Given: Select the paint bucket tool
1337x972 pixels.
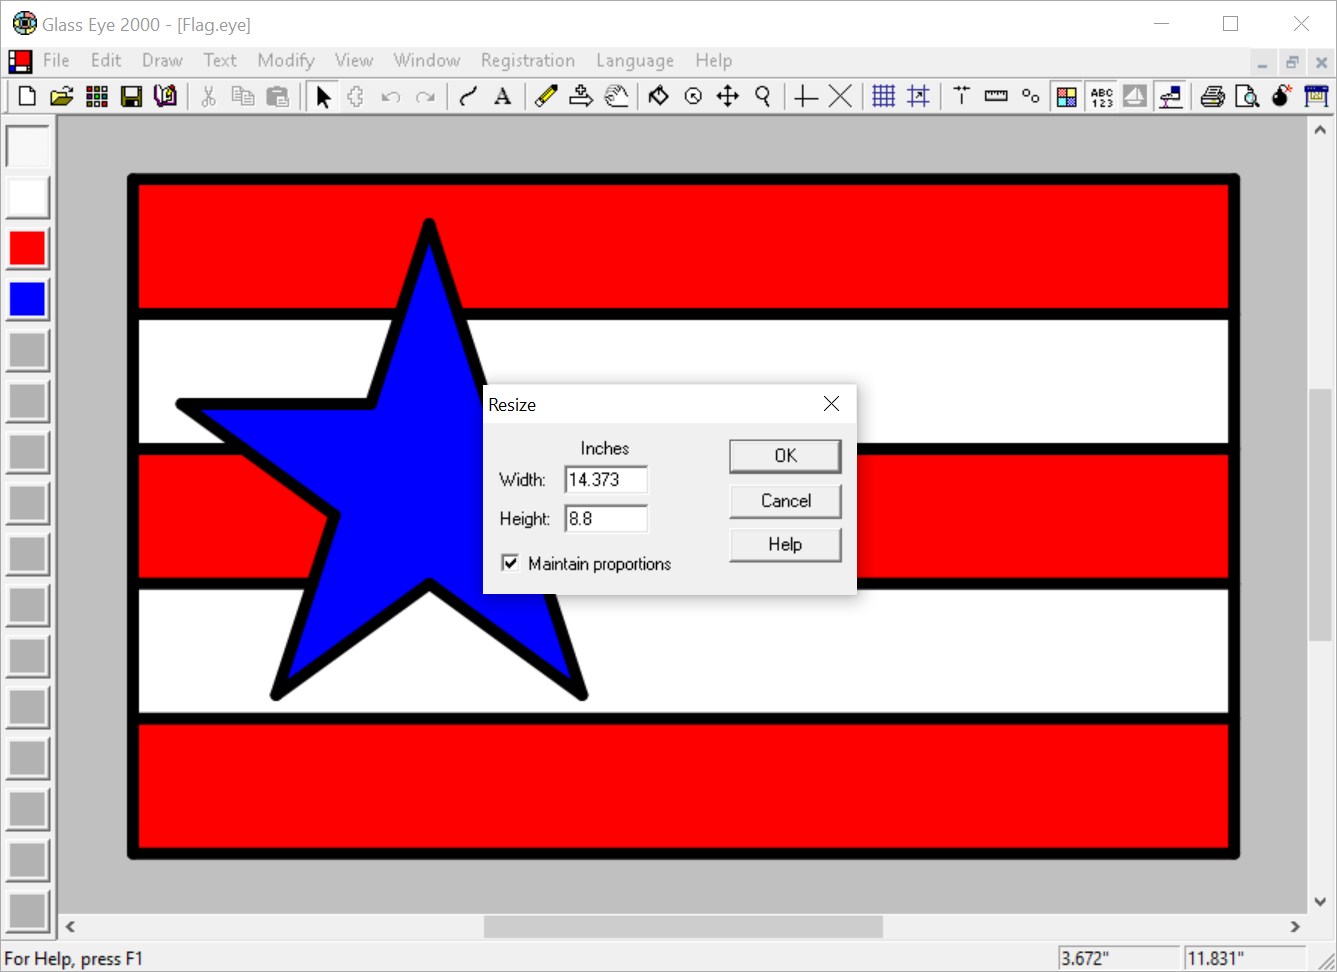Looking at the screenshot, I should point(658,96).
